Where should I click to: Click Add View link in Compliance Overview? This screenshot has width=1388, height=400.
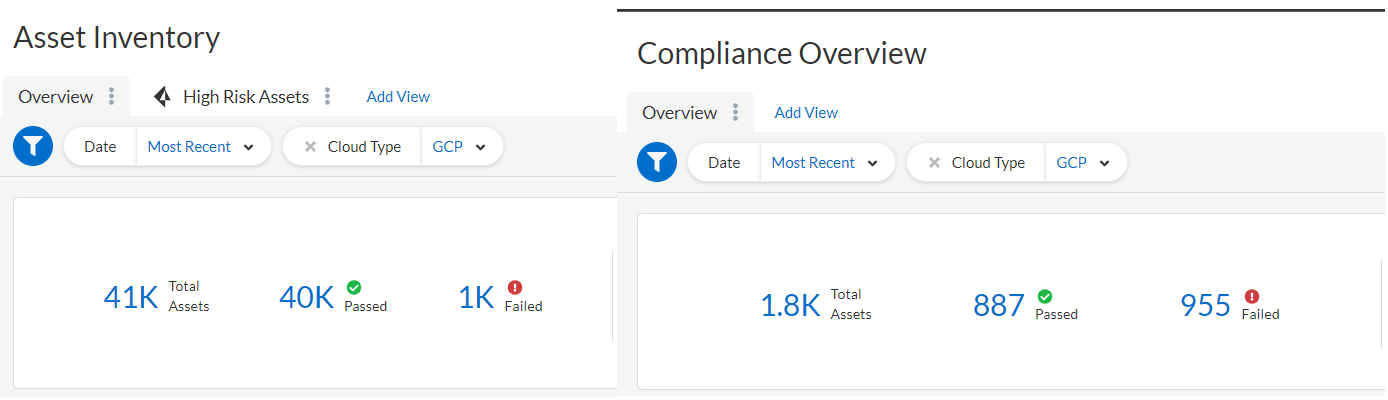click(x=806, y=113)
